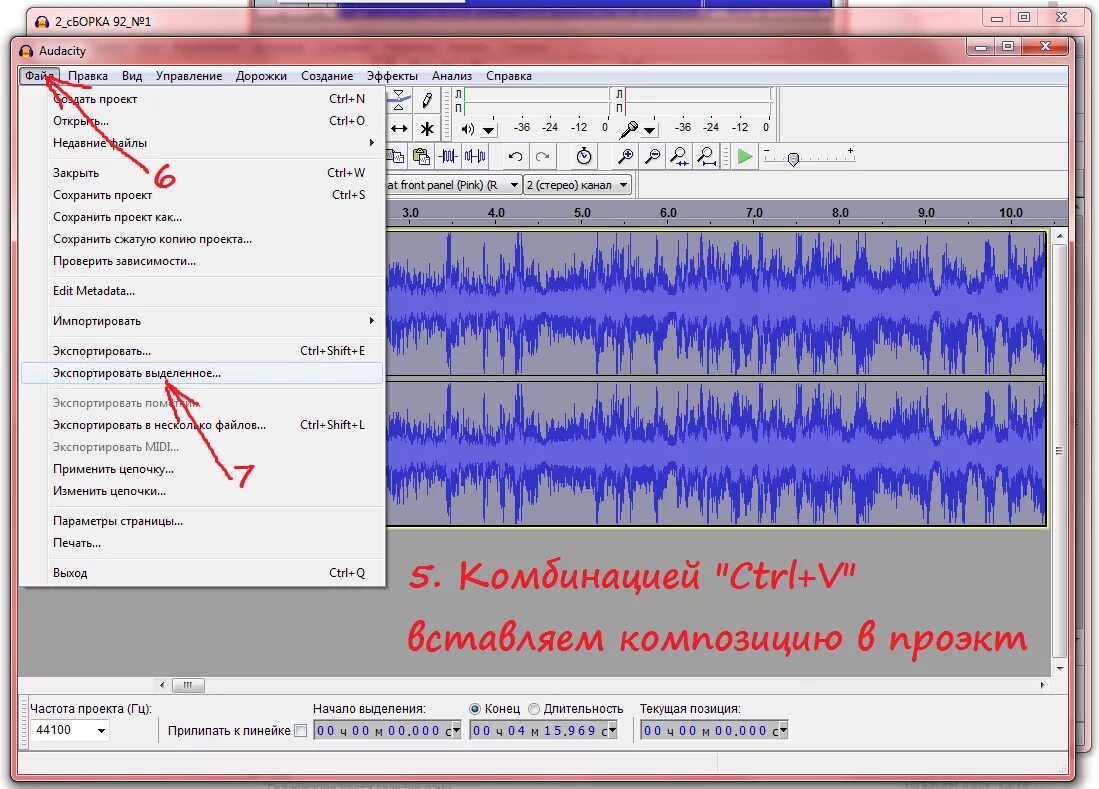Image resolution: width=1099 pixels, height=789 pixels.
Task: Open recording meter dropdown arrow
Action: (650, 130)
